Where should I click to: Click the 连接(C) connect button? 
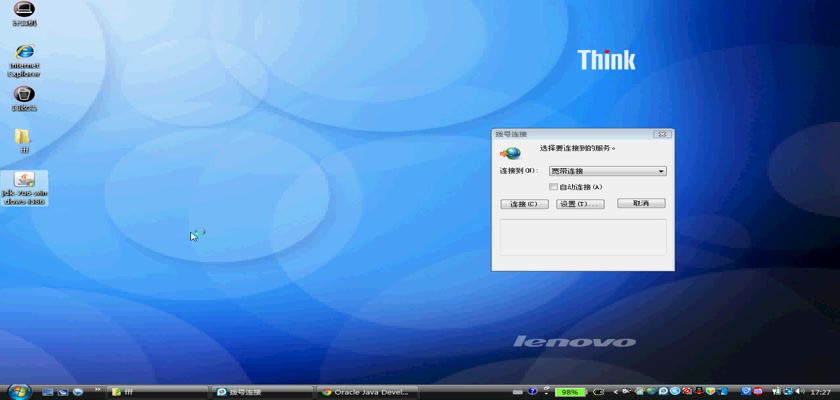(524, 204)
